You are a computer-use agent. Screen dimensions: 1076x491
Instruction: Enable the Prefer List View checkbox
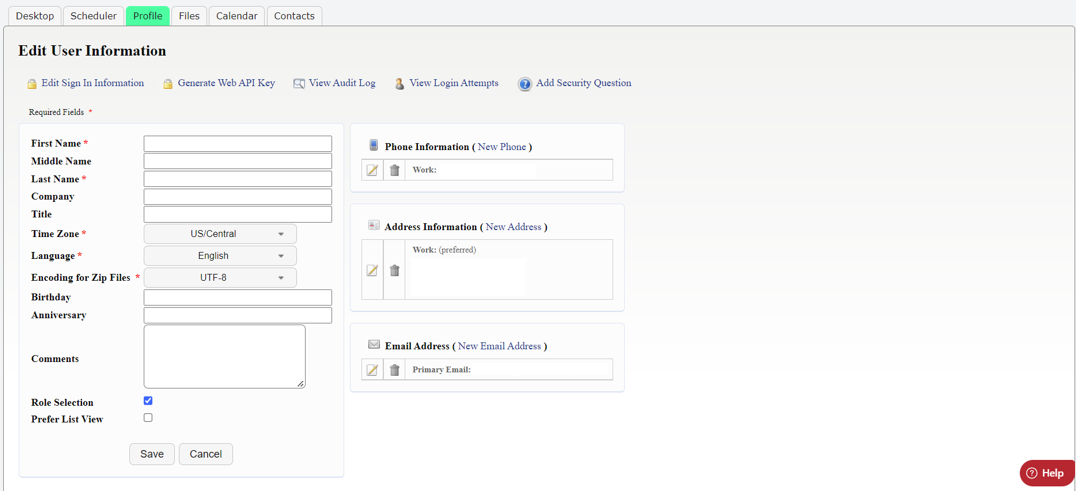pos(148,417)
